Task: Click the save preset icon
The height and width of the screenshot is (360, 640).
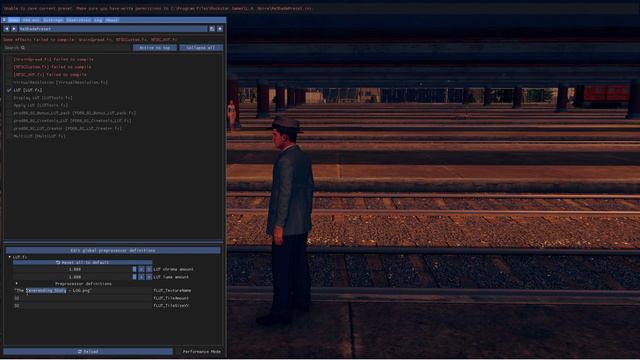Action: click(x=212, y=29)
